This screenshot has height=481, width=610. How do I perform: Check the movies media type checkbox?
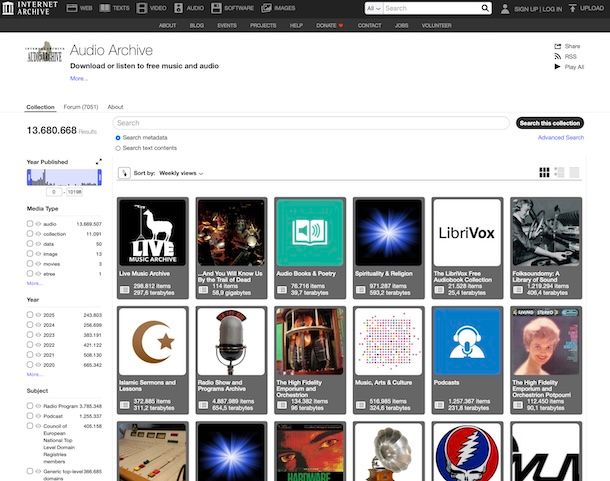coord(30,263)
